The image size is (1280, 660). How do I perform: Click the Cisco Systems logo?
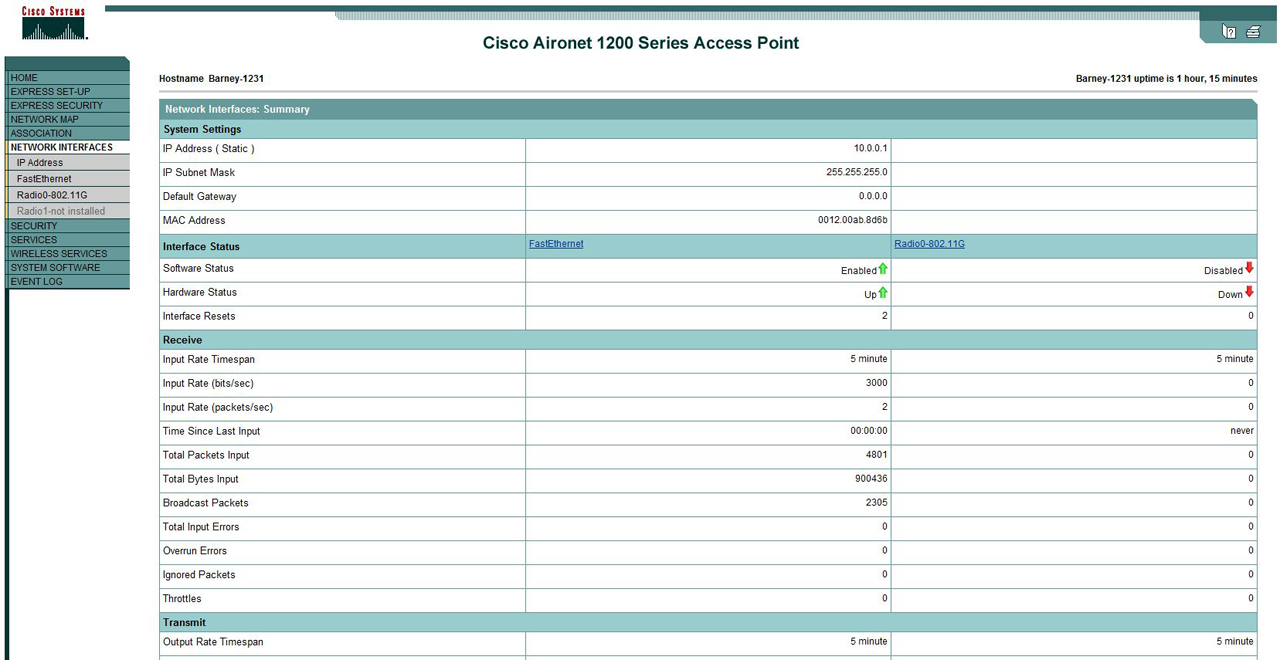[54, 24]
